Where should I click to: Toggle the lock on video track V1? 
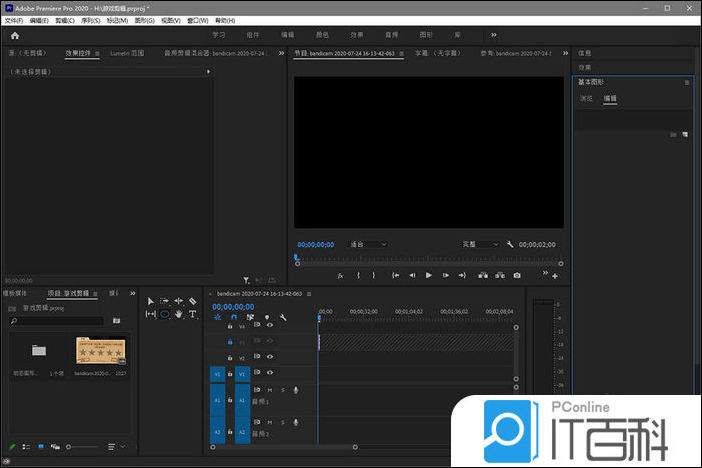pos(230,374)
